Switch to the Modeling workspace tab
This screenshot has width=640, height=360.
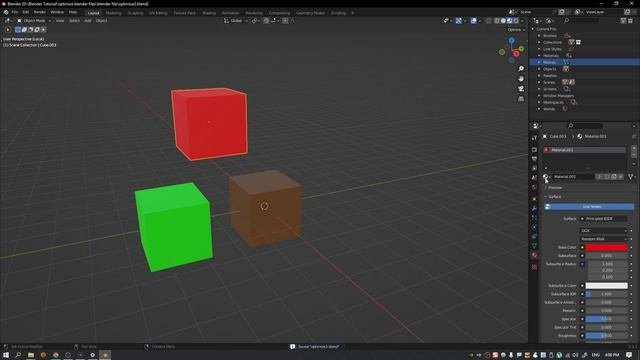[x=113, y=13]
